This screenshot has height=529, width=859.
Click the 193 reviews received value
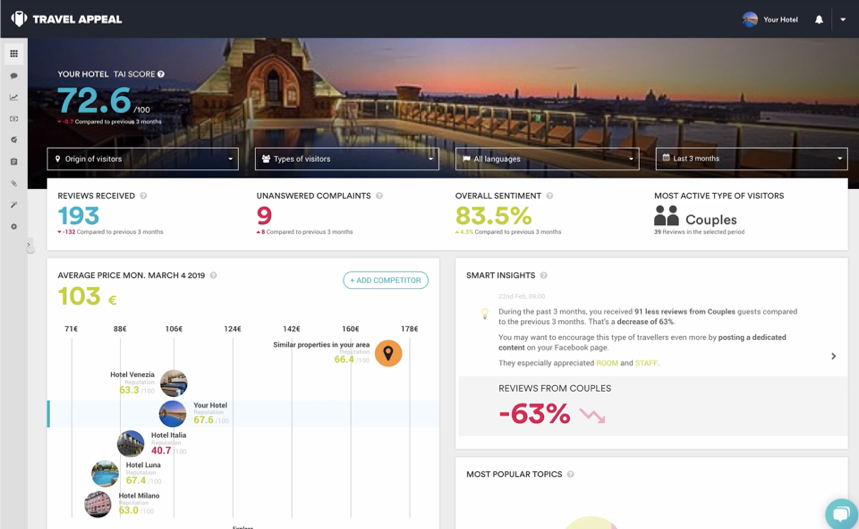coord(78,216)
